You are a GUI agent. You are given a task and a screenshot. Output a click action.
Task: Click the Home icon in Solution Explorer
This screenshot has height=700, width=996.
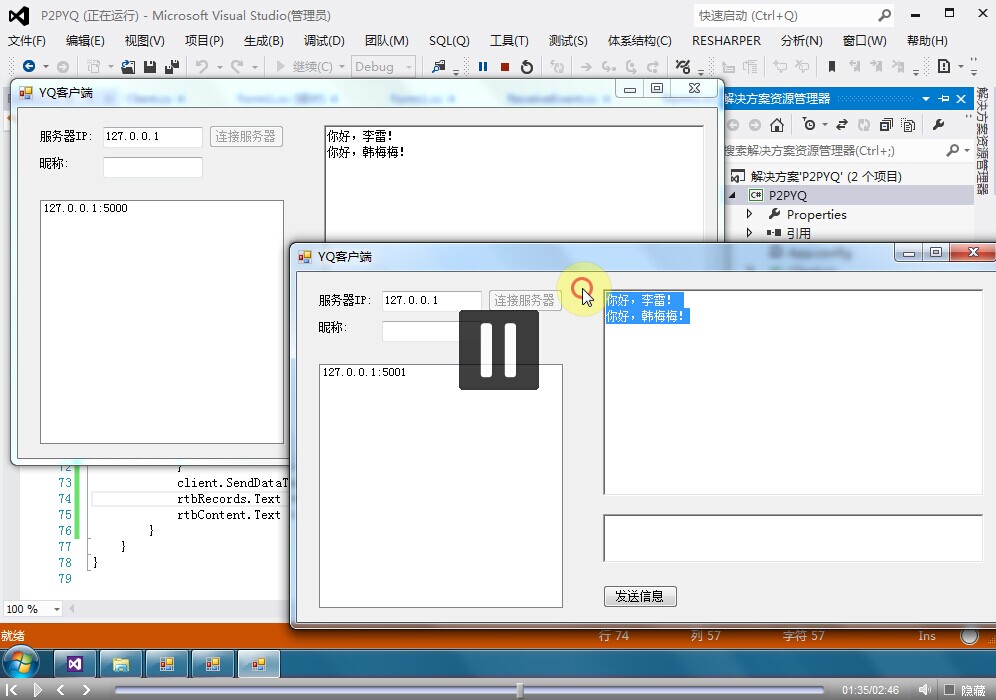pos(777,125)
